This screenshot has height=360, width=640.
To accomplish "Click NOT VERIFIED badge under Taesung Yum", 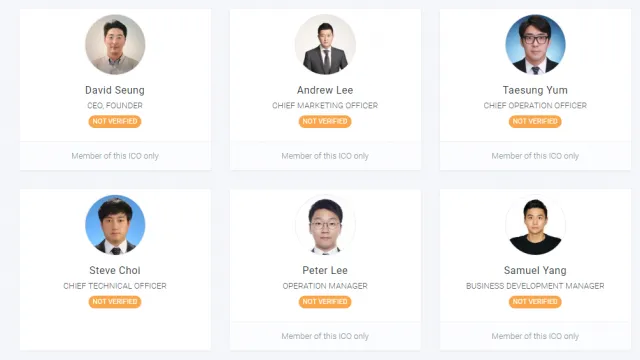I will click(535, 121).
